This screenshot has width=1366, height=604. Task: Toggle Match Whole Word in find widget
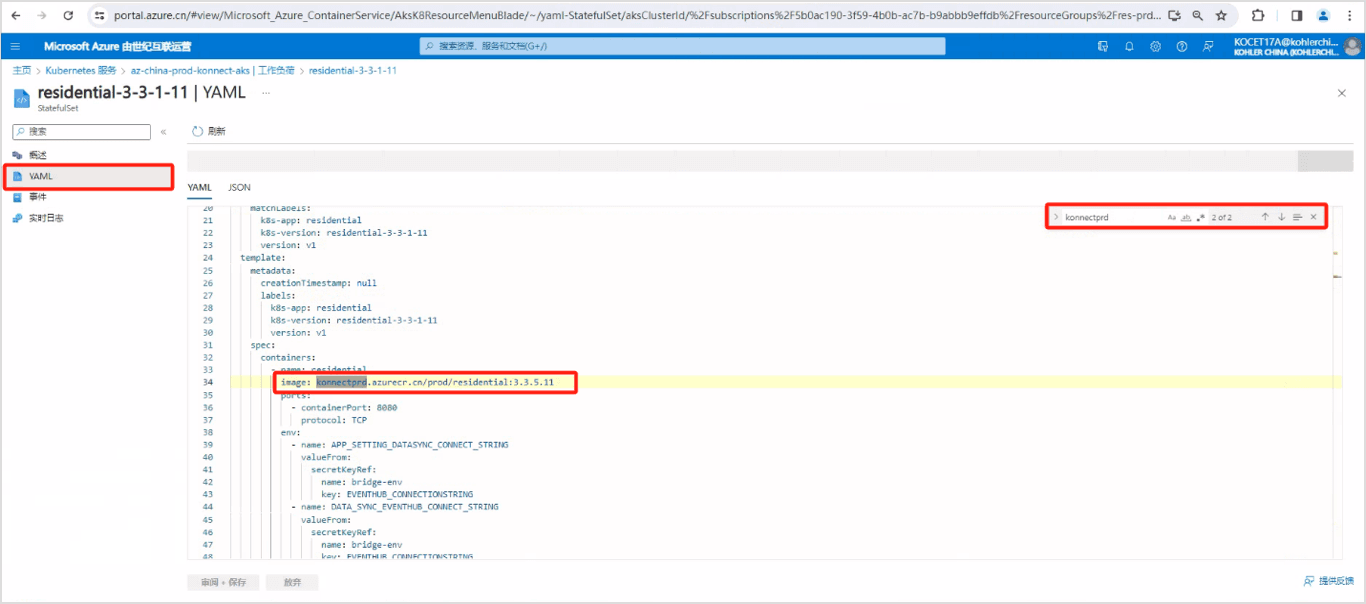click(x=1186, y=217)
